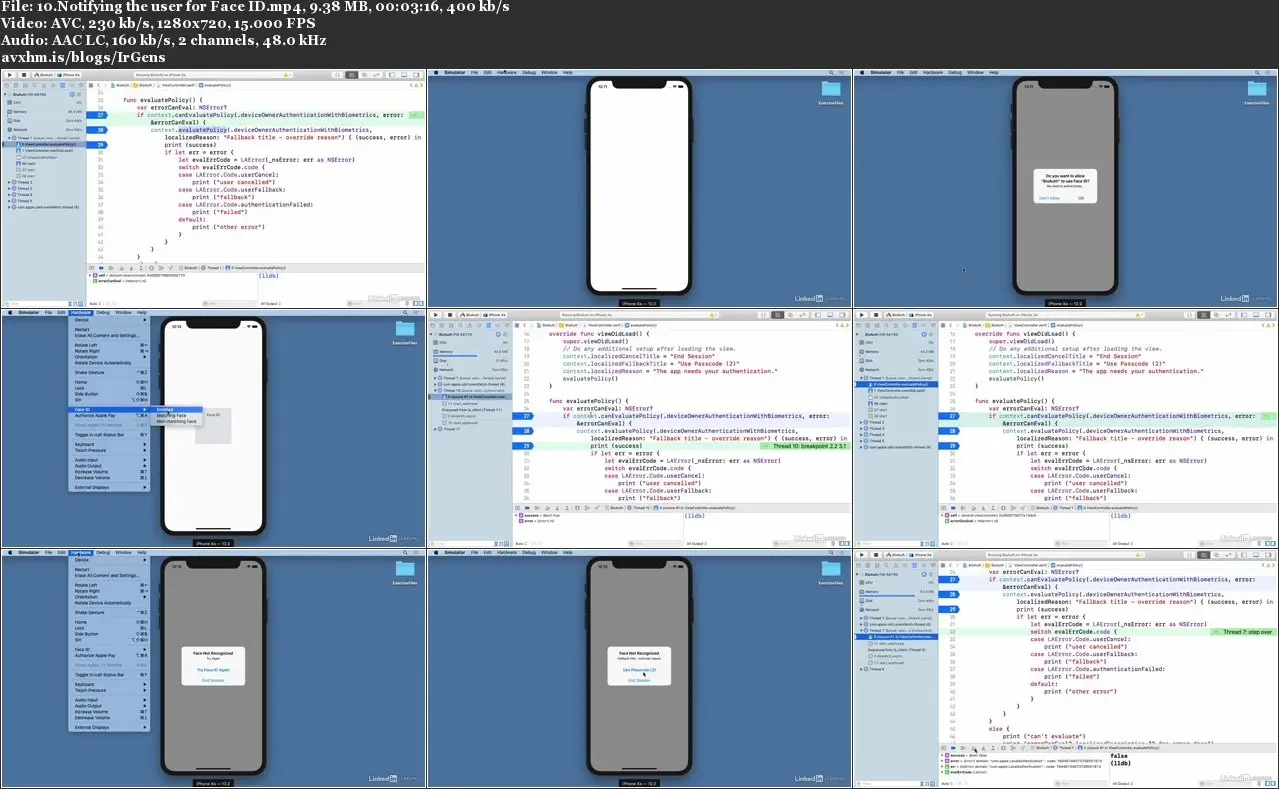
Task: Open Debug menu in Face ID permission alert frame
Action: tap(956, 72)
